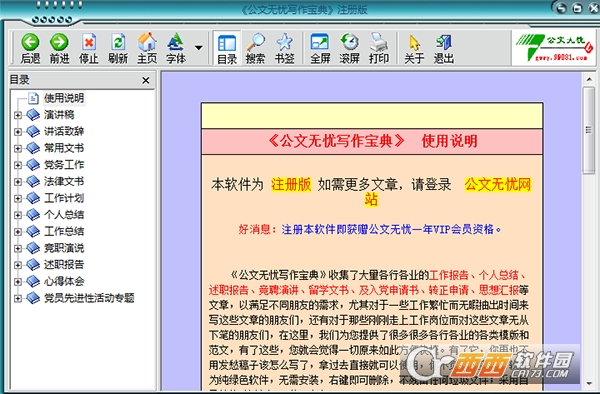The image size is (600, 394).
Task: Expand the 工作计划 tree node
Action: tap(18, 198)
